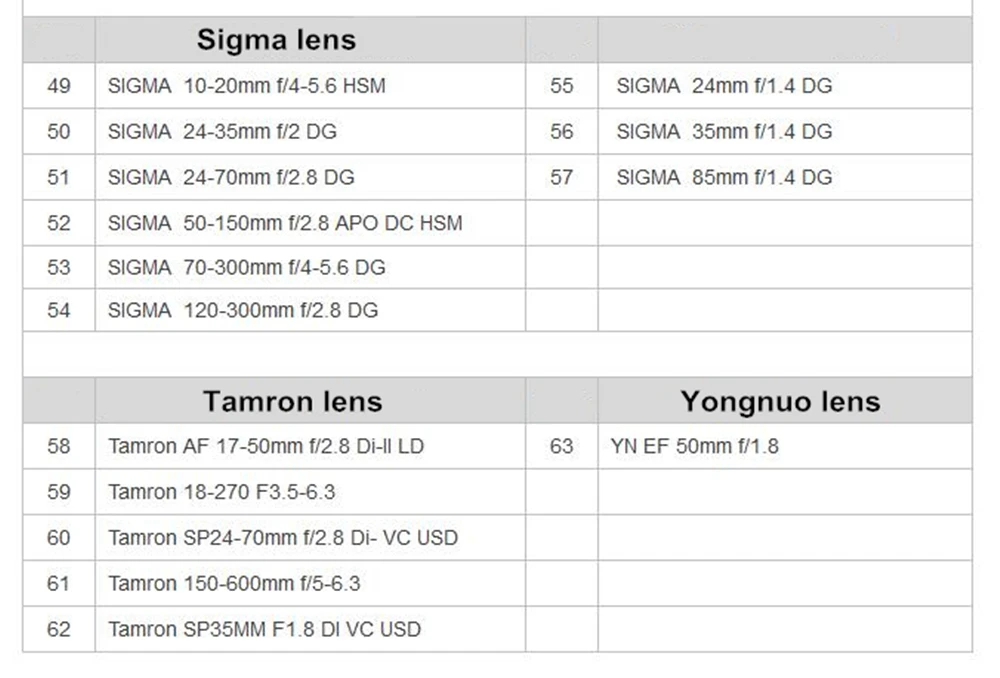Click the Sigma lens header
This screenshot has height=678, width=1000.
(276, 40)
